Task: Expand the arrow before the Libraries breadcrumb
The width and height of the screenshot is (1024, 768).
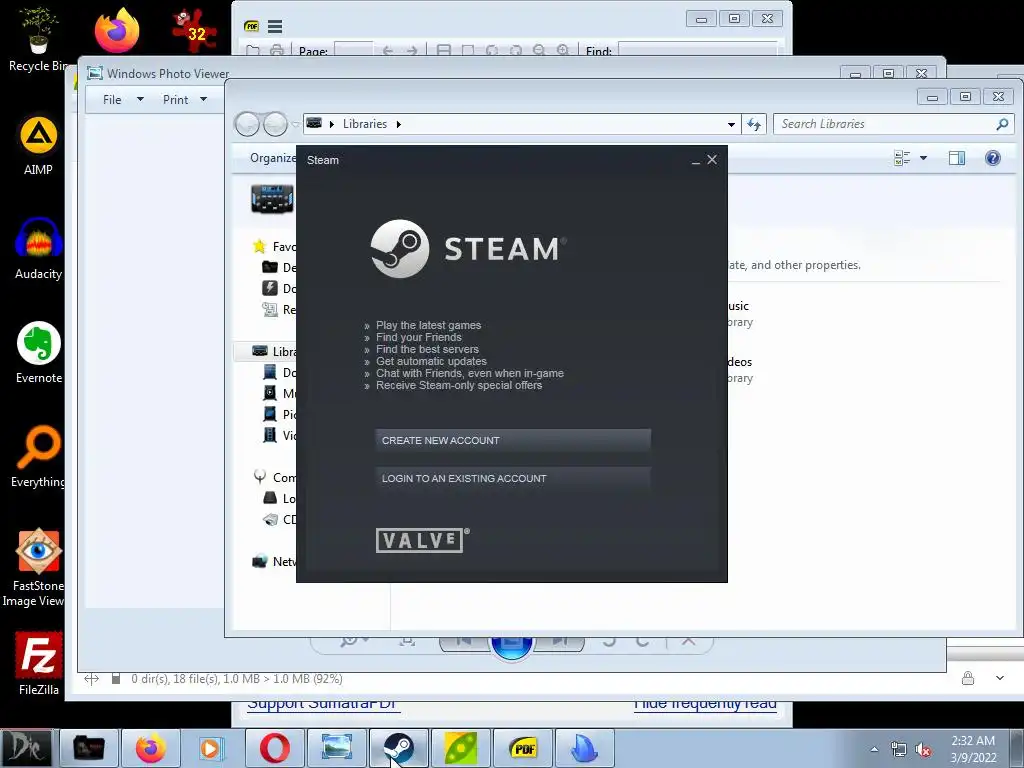Action: (332, 124)
